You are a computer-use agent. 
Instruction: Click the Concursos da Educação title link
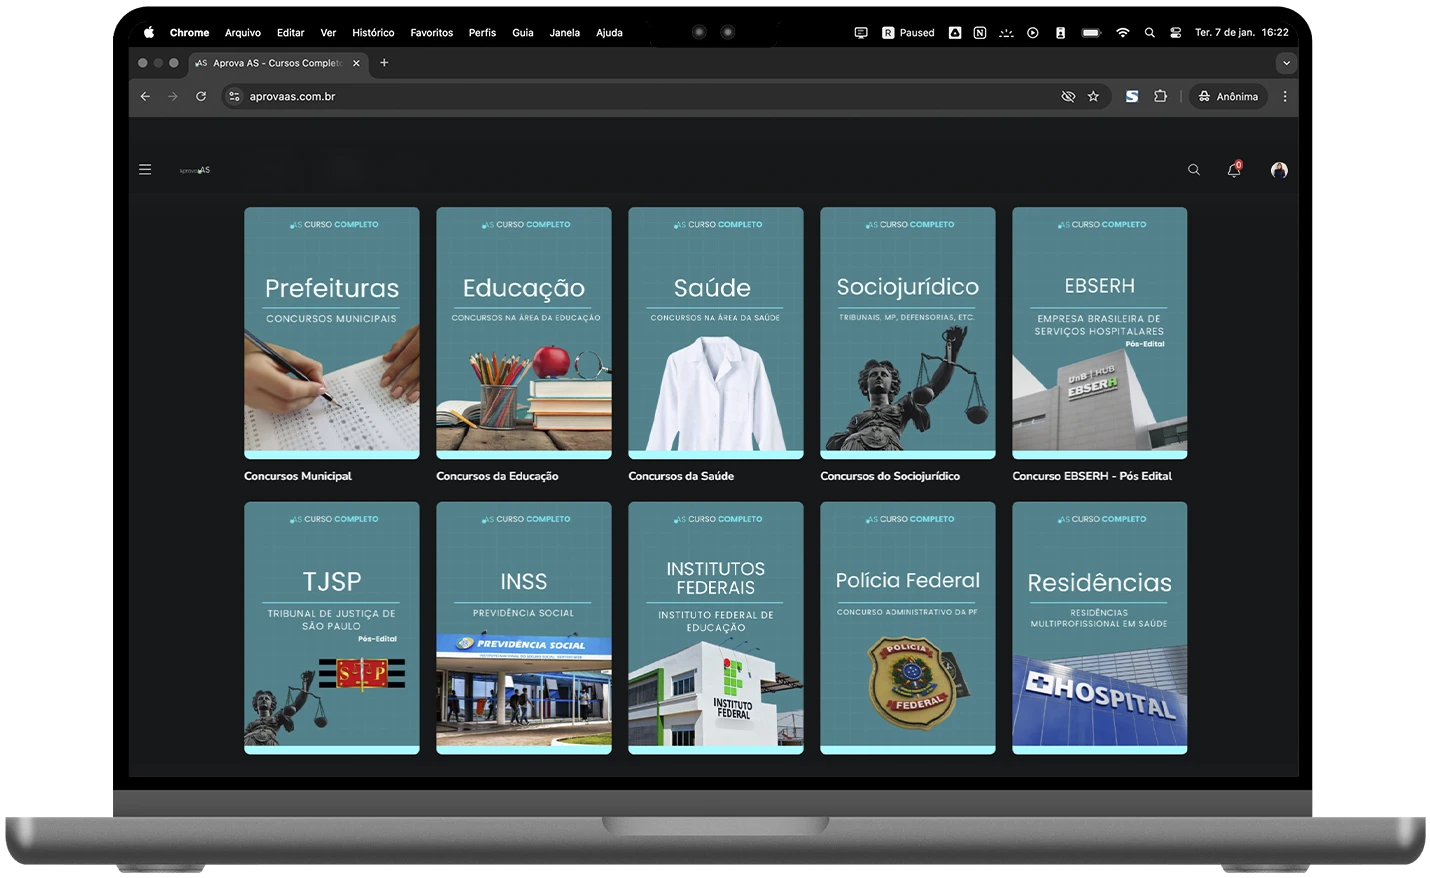tap(497, 476)
